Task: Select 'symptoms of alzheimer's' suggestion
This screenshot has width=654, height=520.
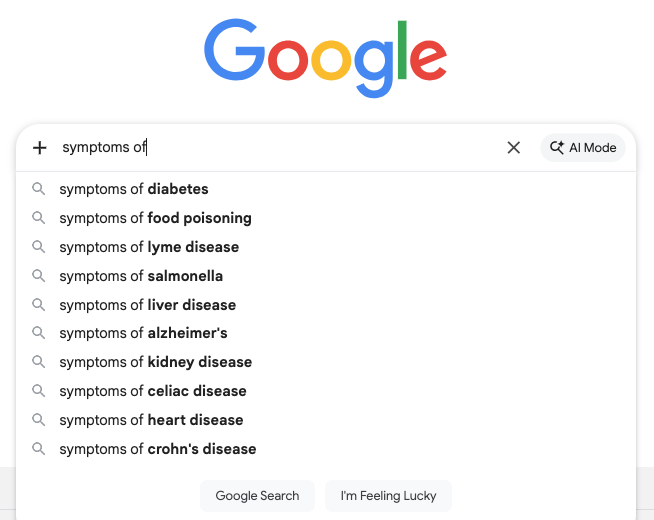Action: click(x=143, y=333)
